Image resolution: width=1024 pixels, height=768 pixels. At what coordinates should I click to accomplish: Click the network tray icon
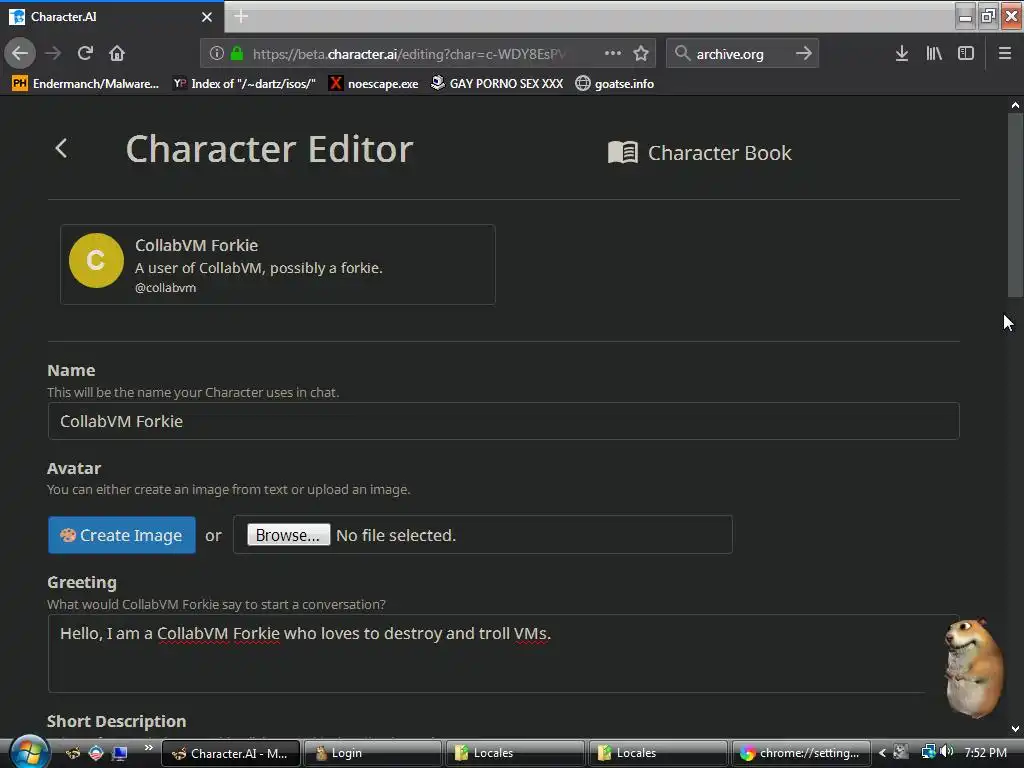click(928, 752)
